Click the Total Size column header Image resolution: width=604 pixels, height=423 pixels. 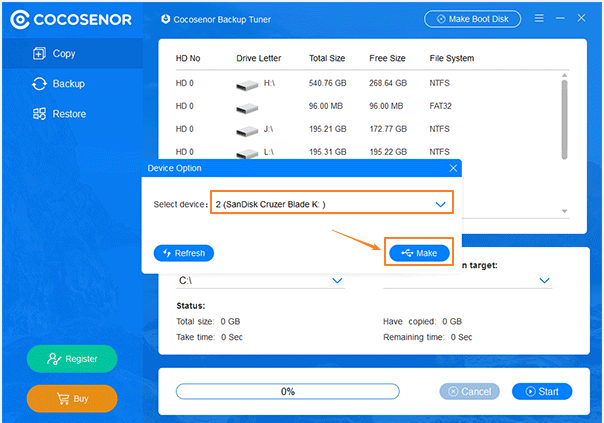(327, 58)
